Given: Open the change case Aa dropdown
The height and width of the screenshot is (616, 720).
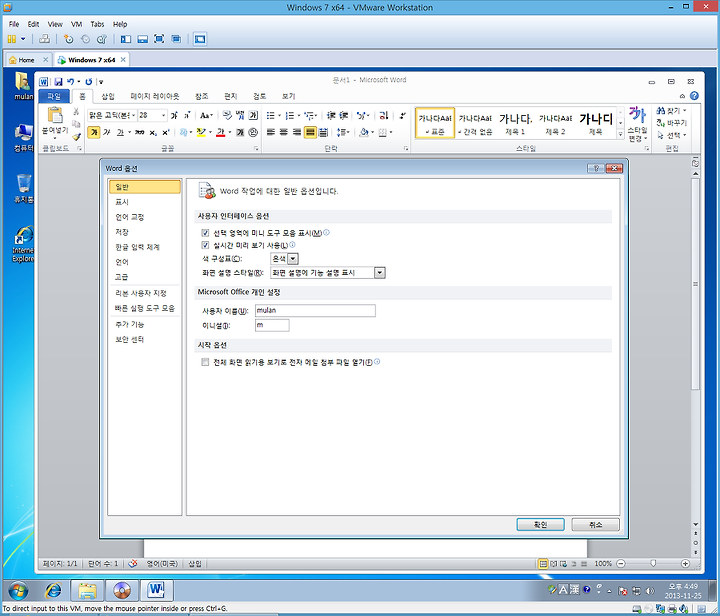Looking at the screenshot, I should pyautogui.click(x=206, y=115).
